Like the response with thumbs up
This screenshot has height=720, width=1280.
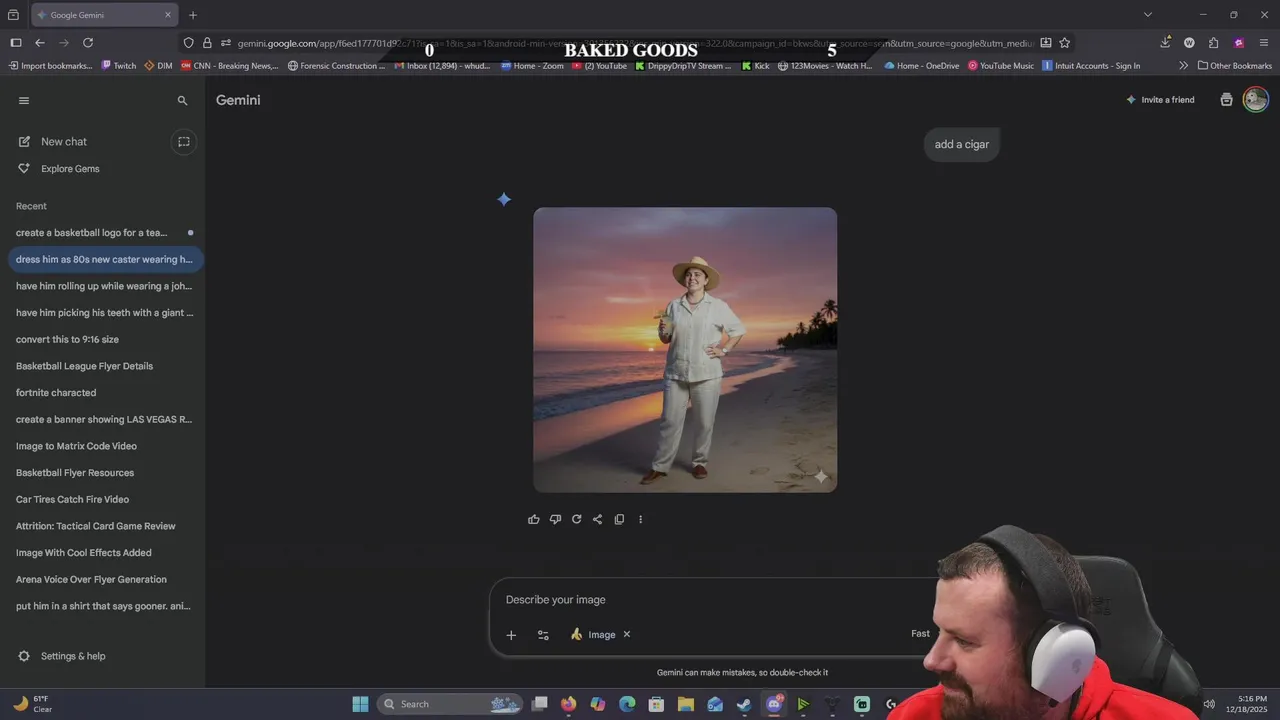pos(534,519)
